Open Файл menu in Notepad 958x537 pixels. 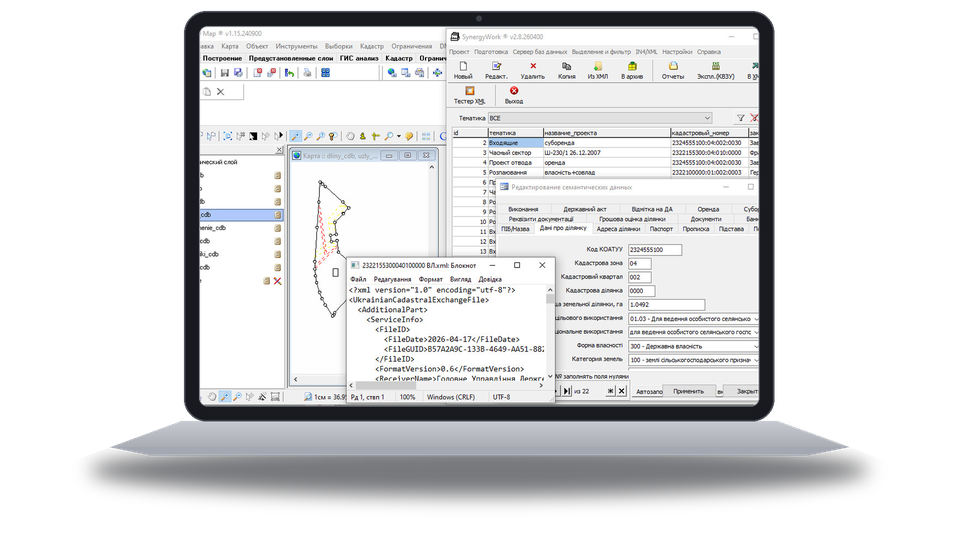(359, 279)
